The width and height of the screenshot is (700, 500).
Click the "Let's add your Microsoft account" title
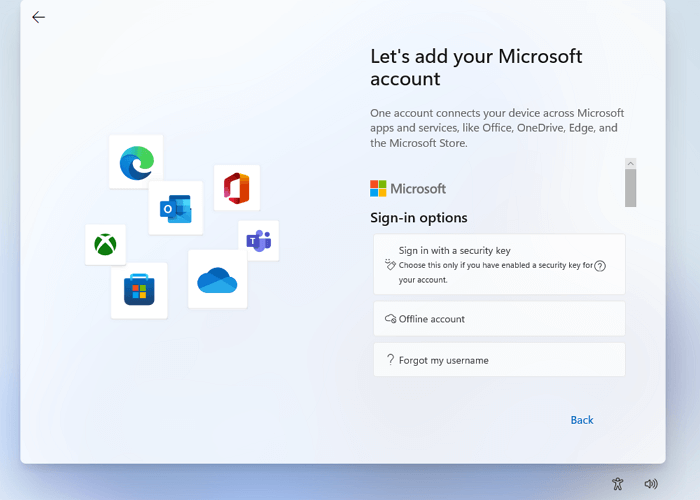tap(476, 67)
